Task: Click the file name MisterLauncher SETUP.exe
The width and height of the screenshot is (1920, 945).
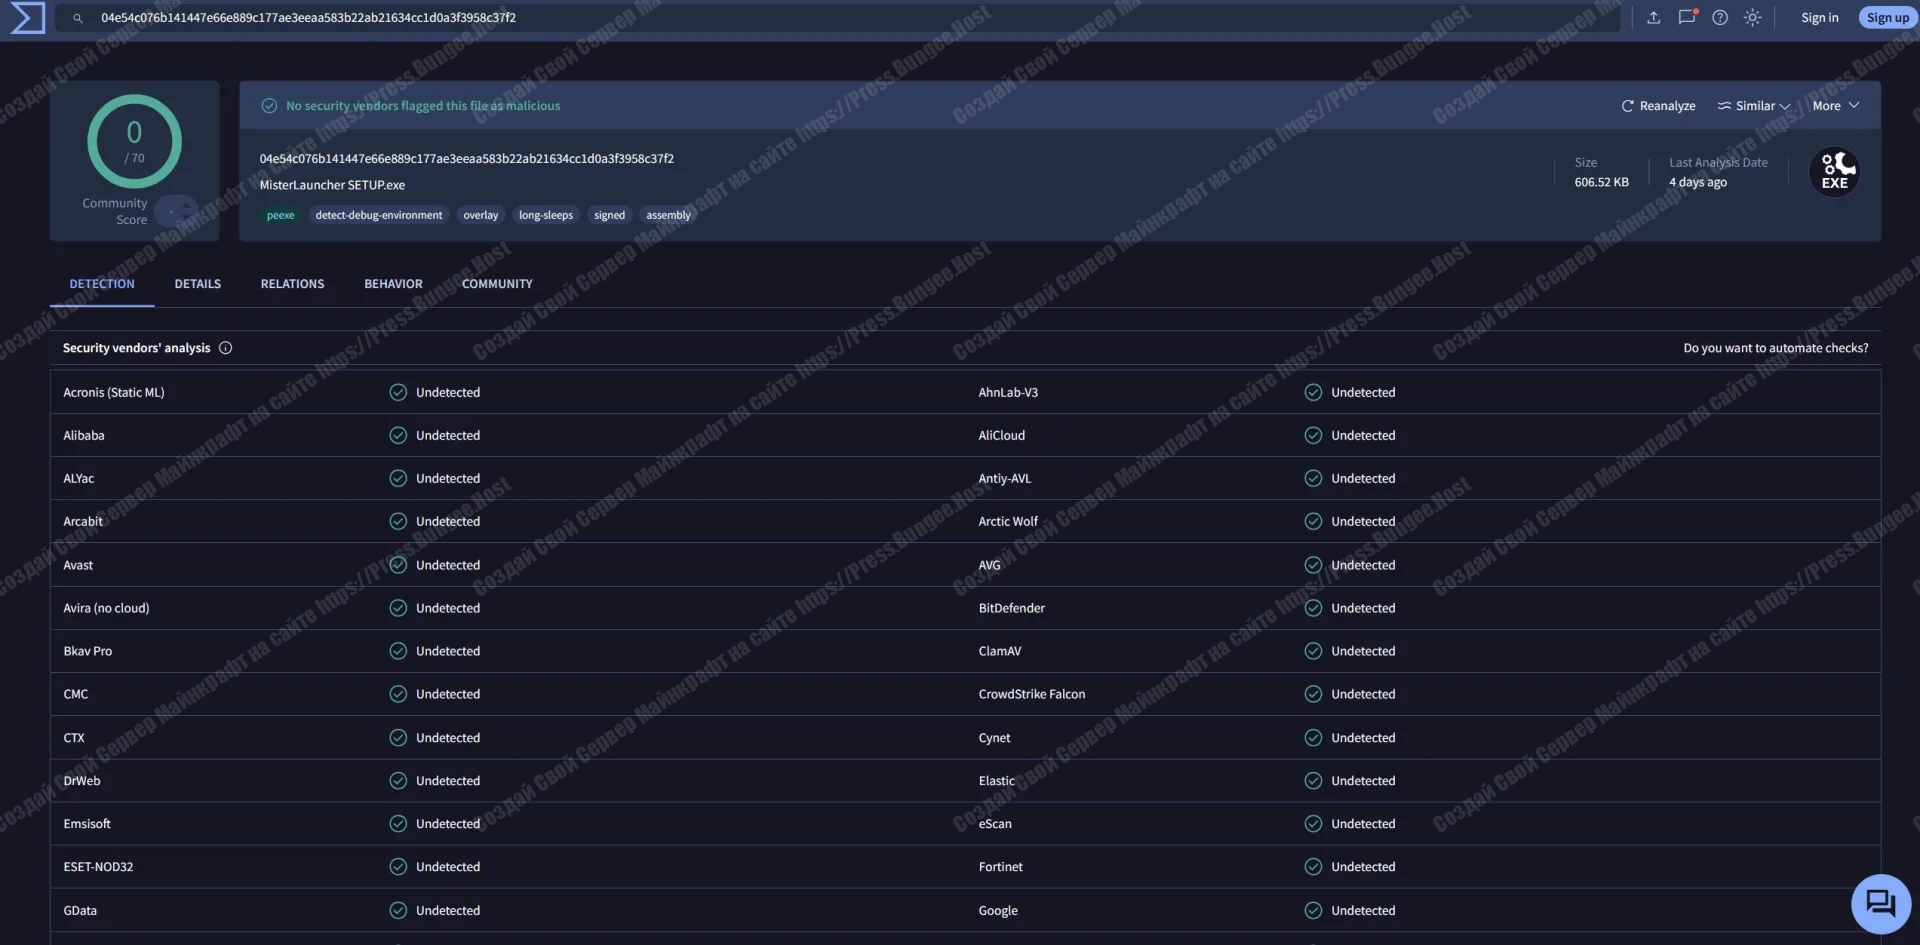Action: click(x=332, y=185)
